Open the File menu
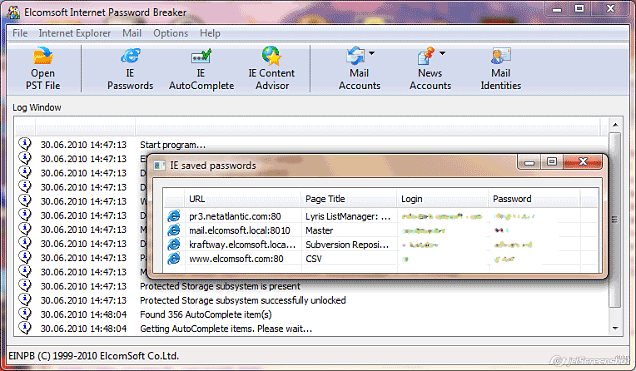This screenshot has height=371, width=636. coord(20,33)
